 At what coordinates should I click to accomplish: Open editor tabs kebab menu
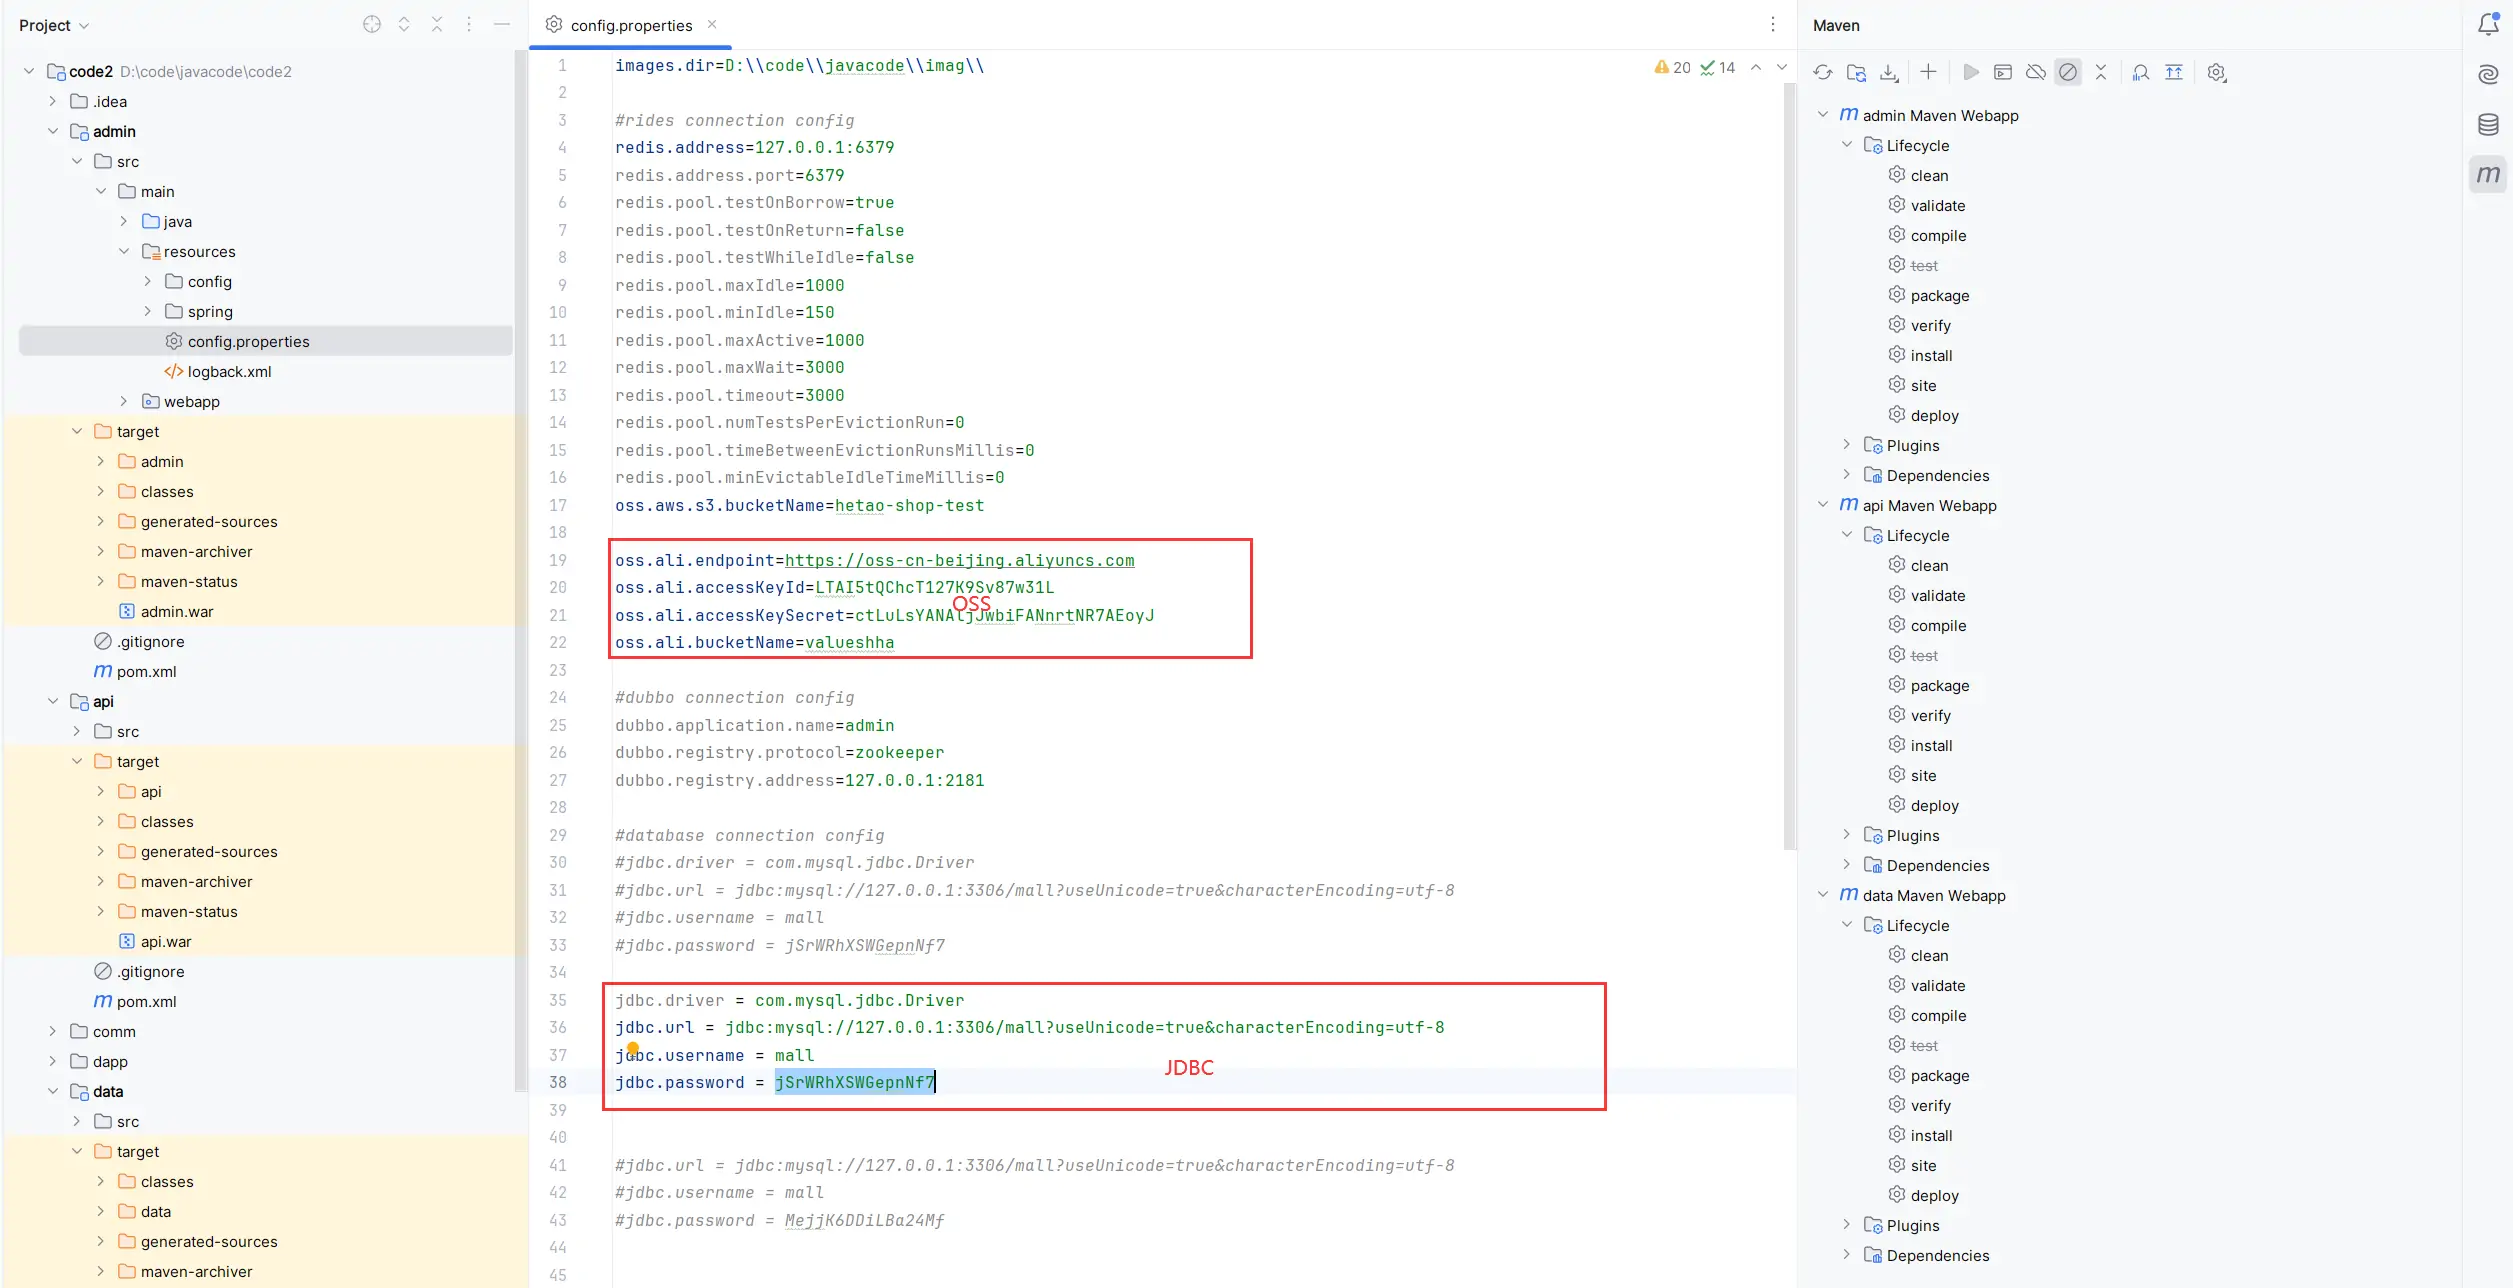click(1773, 25)
